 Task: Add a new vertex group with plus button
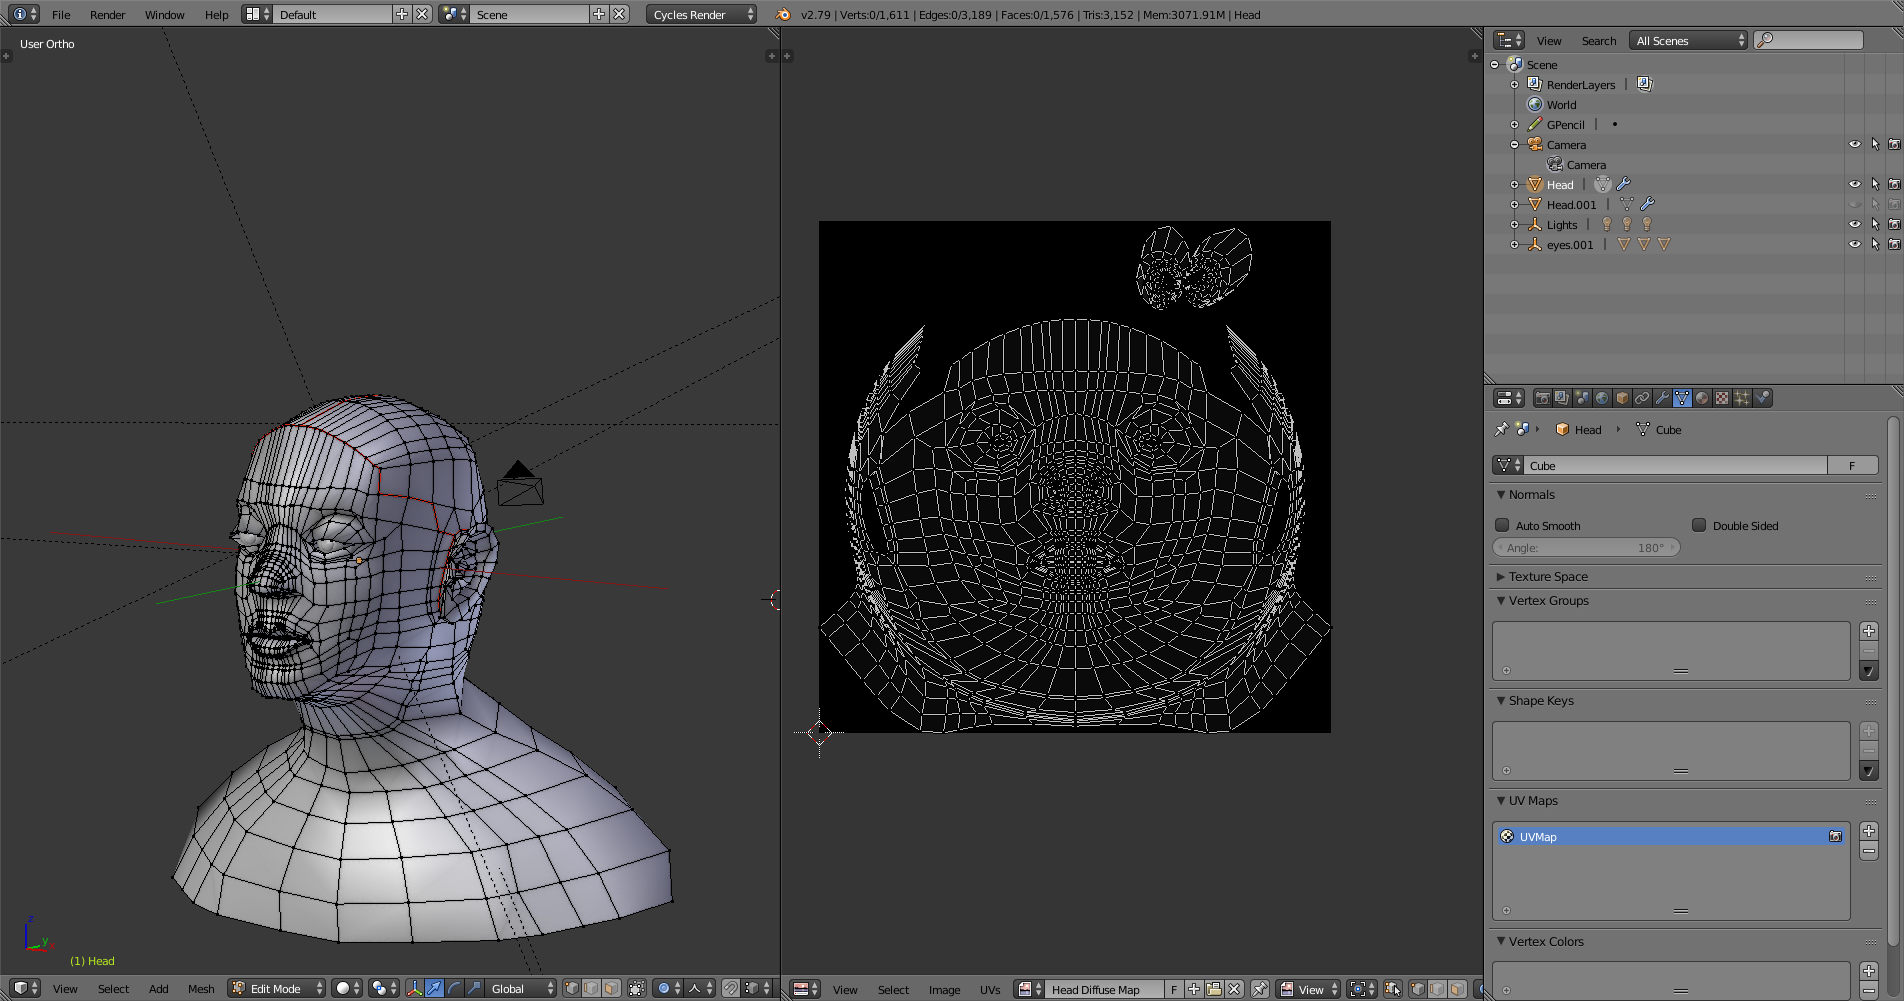(1869, 631)
